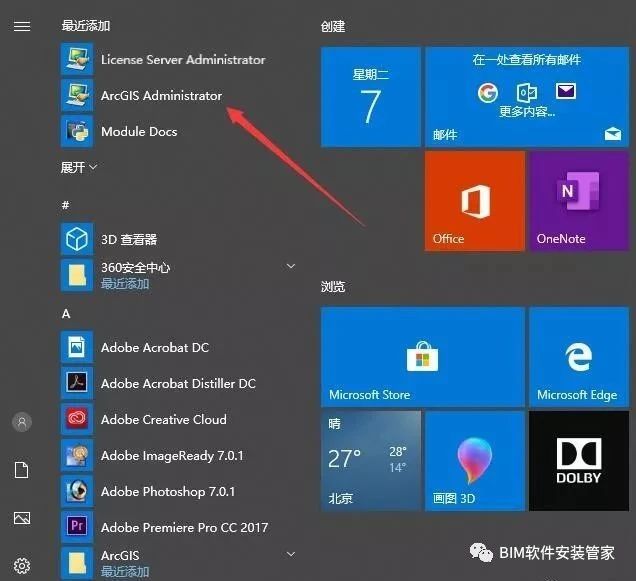This screenshot has width=636, height=581.
Task: Select 3D 查看器 entry text
Action: [129, 239]
